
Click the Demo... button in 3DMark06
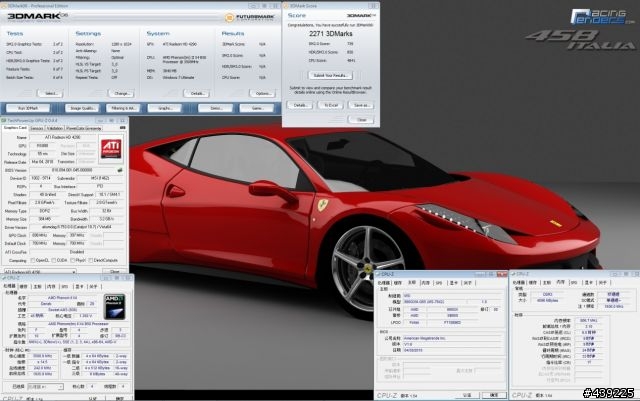pos(216,108)
